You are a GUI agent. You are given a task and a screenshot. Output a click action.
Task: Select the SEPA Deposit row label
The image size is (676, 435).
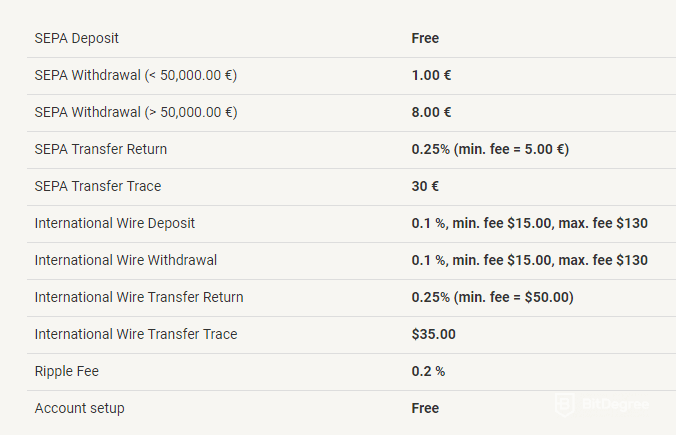pos(76,38)
